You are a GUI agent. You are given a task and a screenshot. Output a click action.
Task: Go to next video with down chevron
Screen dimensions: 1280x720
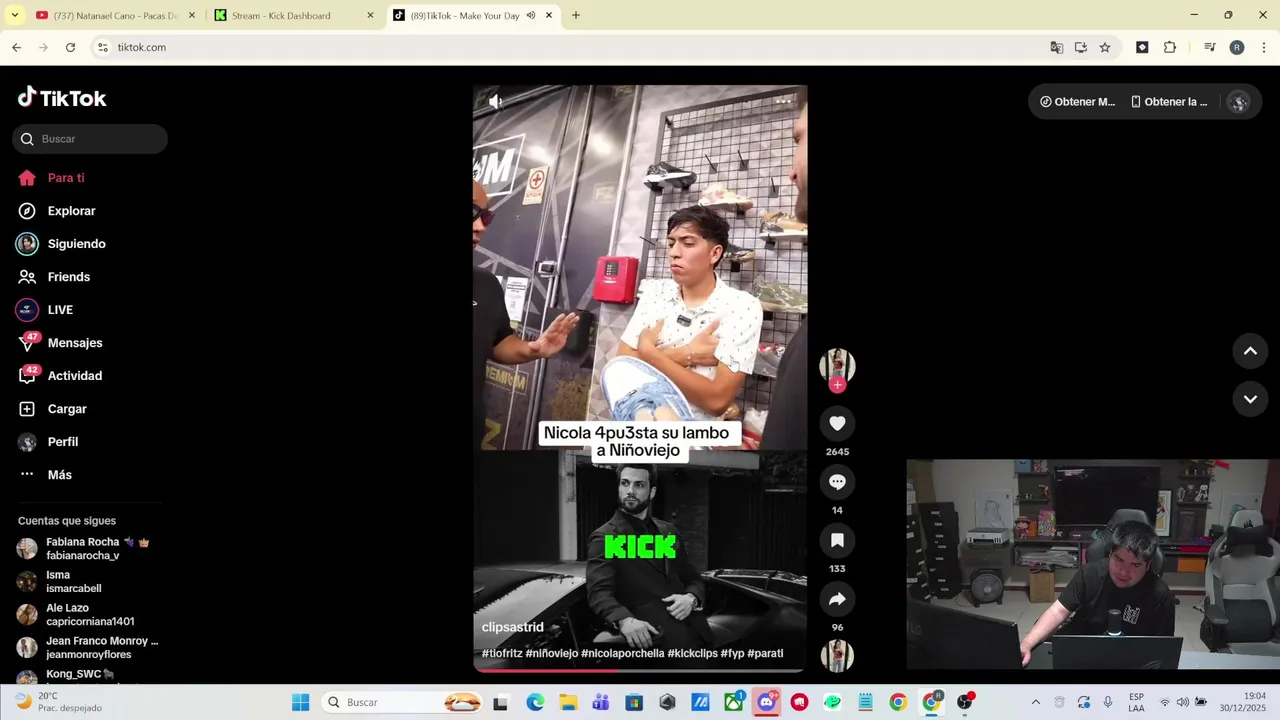click(x=1250, y=399)
